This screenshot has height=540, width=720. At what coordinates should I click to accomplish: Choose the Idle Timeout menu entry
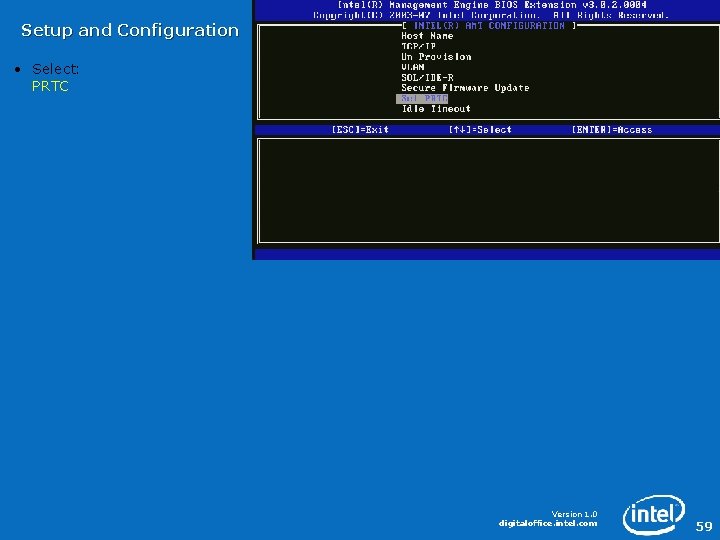point(436,109)
